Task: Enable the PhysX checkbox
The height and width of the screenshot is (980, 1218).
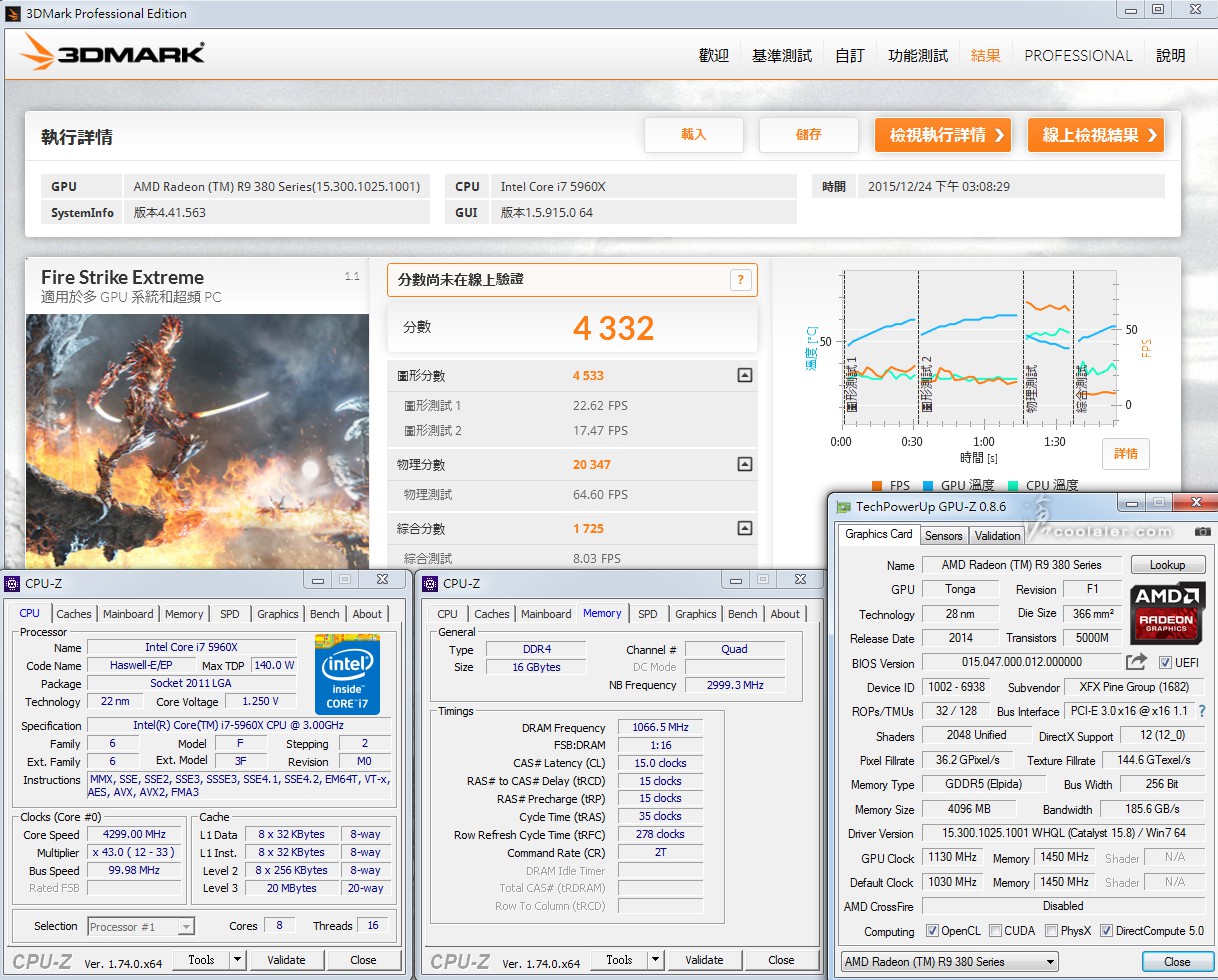Action: [x=1051, y=931]
